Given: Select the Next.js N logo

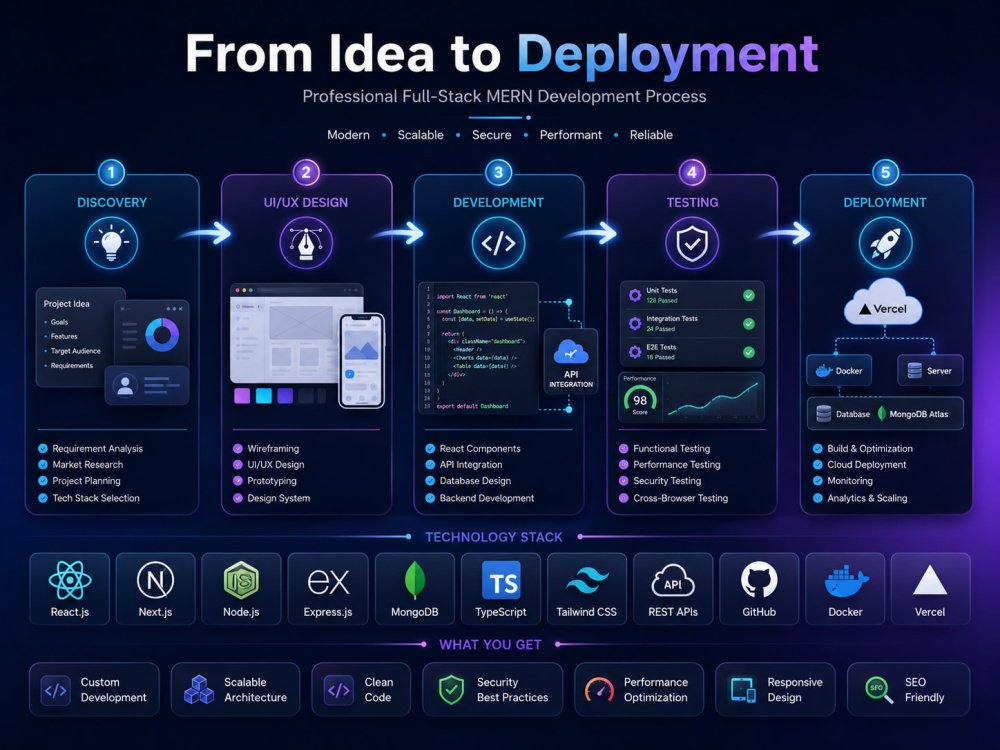Looking at the screenshot, I should click(155, 580).
